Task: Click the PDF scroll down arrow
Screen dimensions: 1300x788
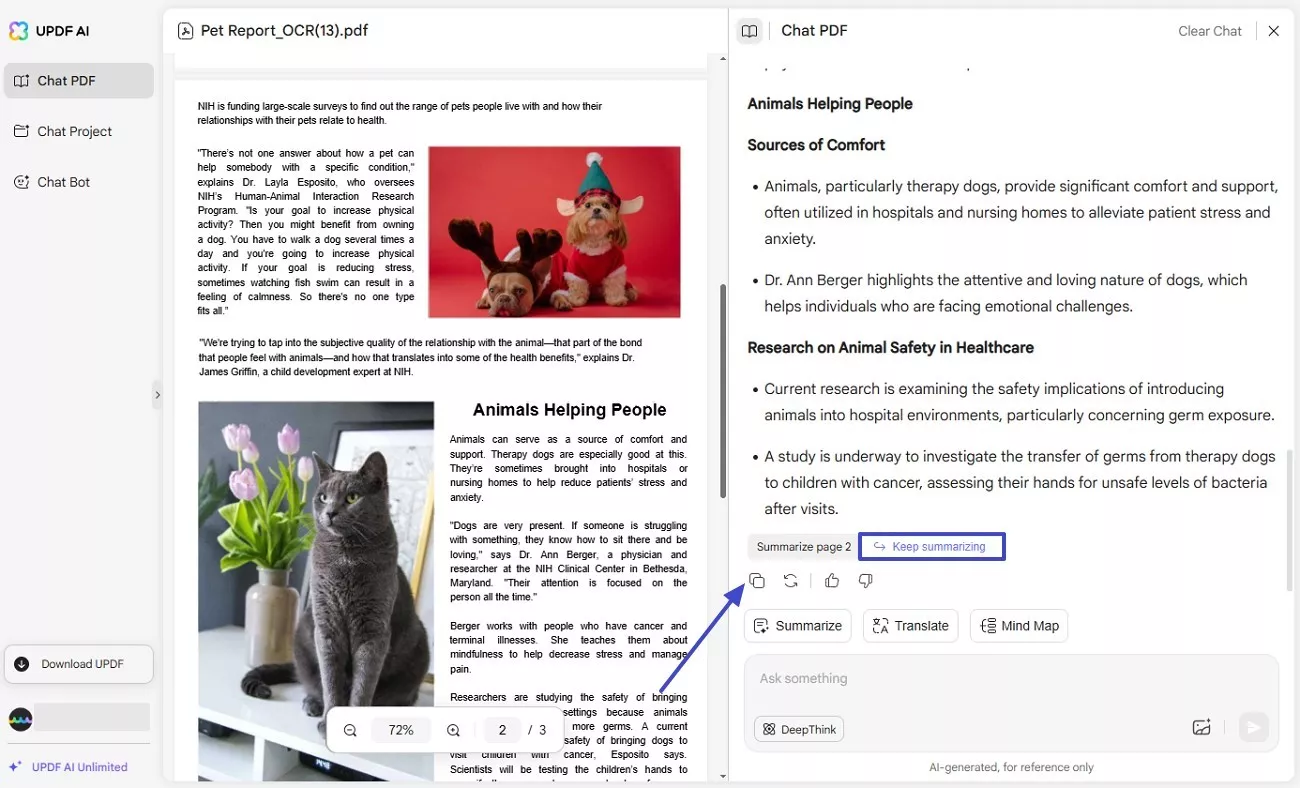Action: point(723,776)
